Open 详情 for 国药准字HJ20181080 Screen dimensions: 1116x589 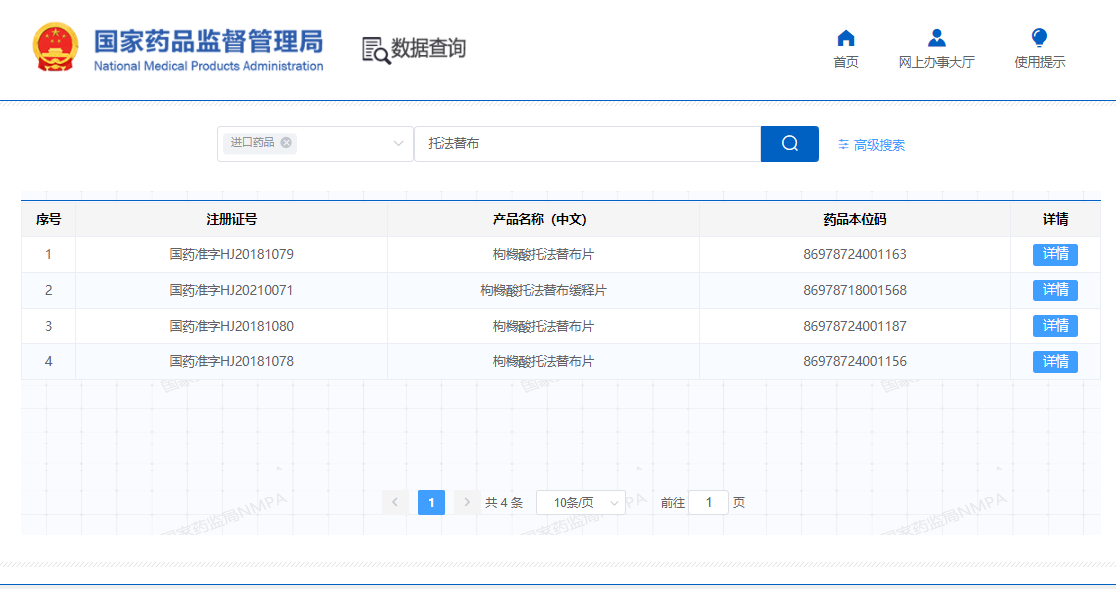(1056, 326)
